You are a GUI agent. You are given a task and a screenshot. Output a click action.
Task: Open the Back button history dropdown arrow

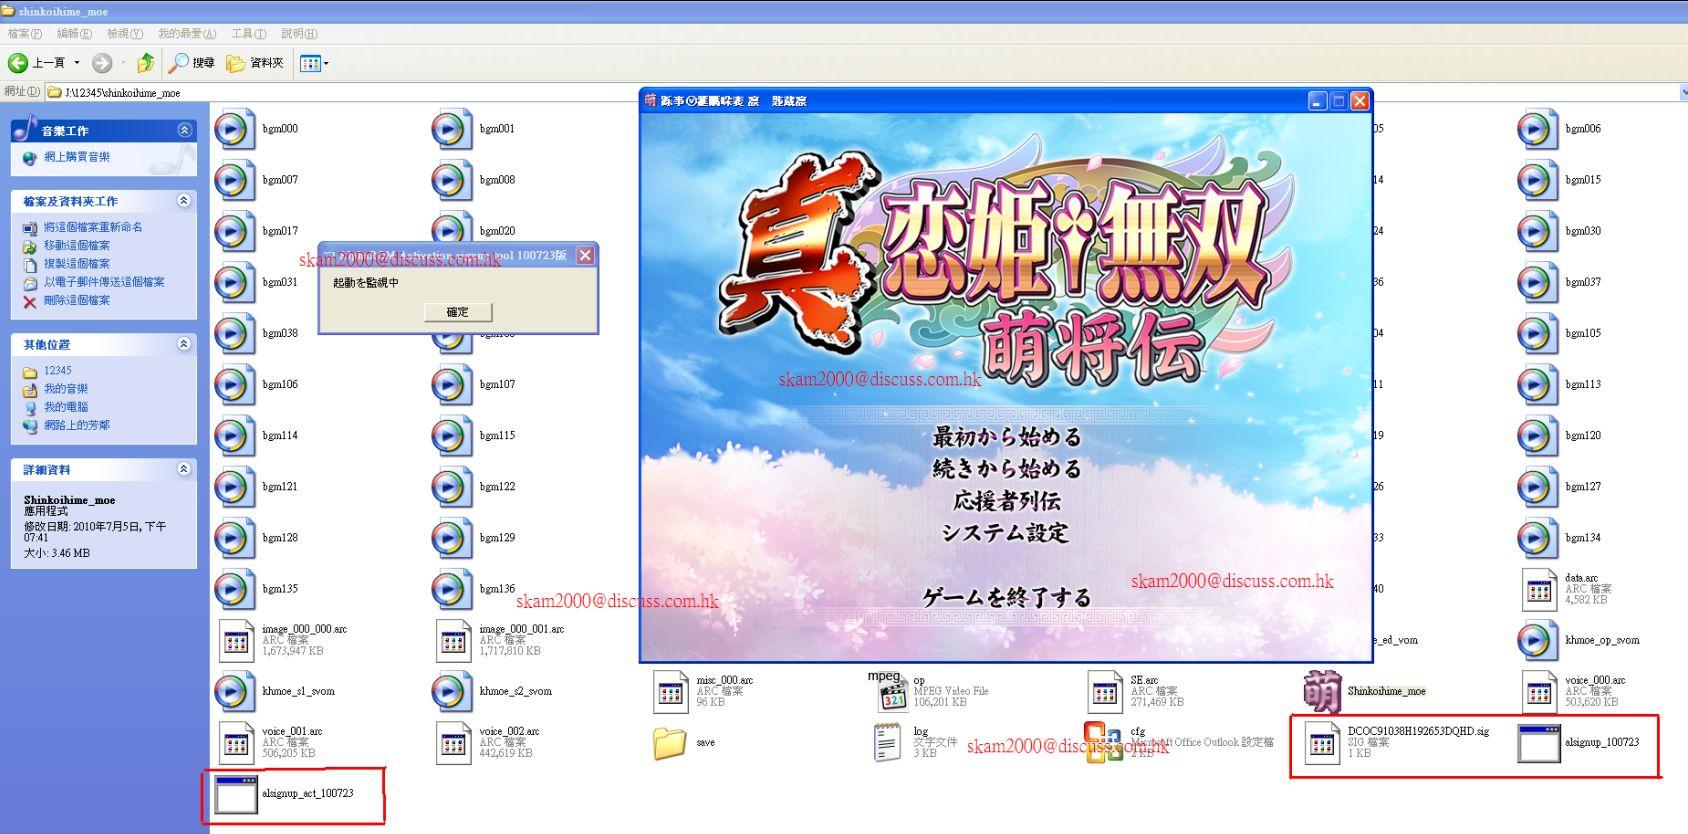(77, 63)
